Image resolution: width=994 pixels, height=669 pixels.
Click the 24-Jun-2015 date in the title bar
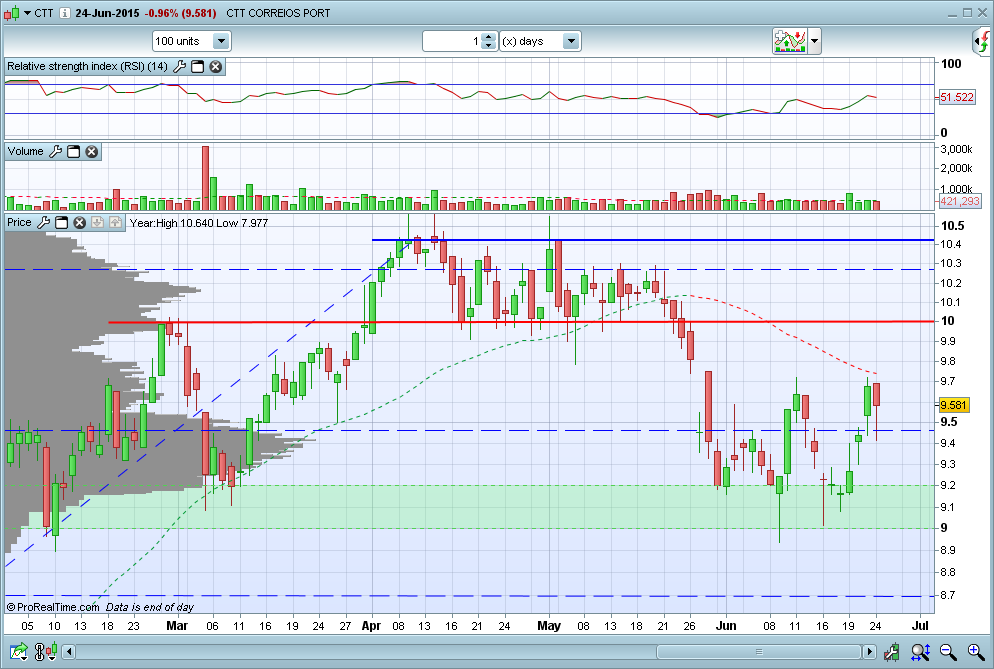point(107,13)
